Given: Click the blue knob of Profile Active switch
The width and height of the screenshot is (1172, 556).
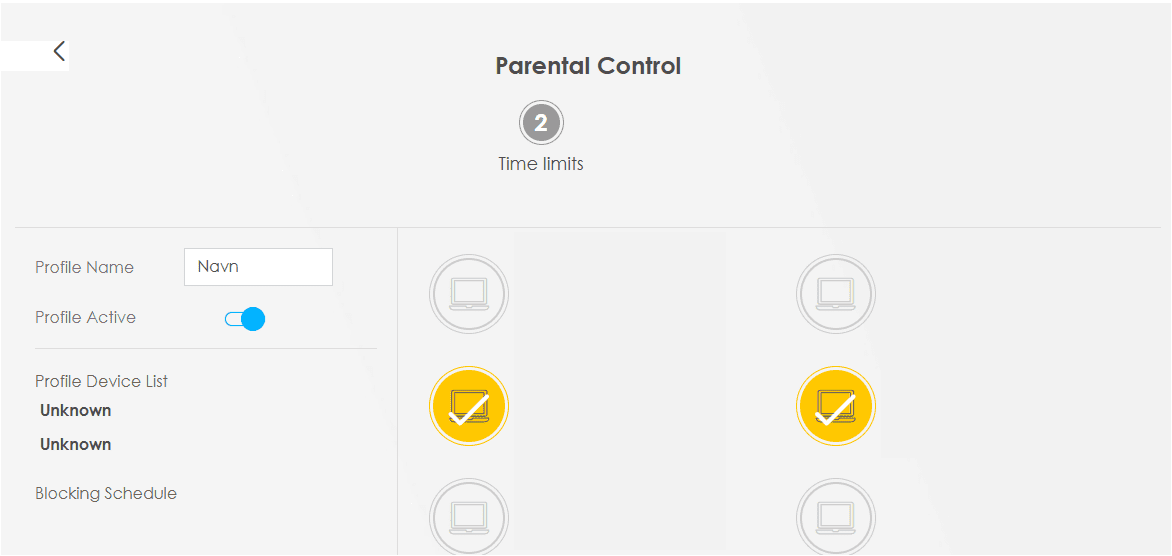Looking at the screenshot, I should [x=253, y=319].
